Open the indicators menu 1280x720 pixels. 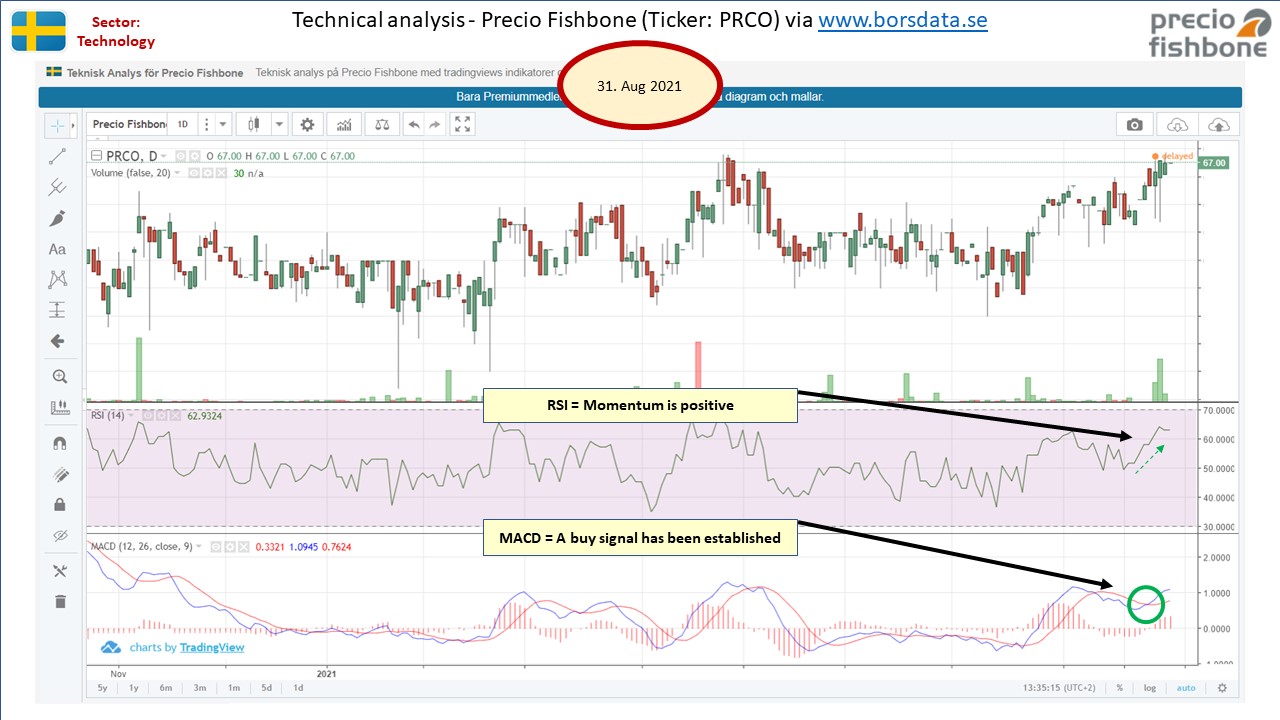pyautogui.click(x=344, y=124)
